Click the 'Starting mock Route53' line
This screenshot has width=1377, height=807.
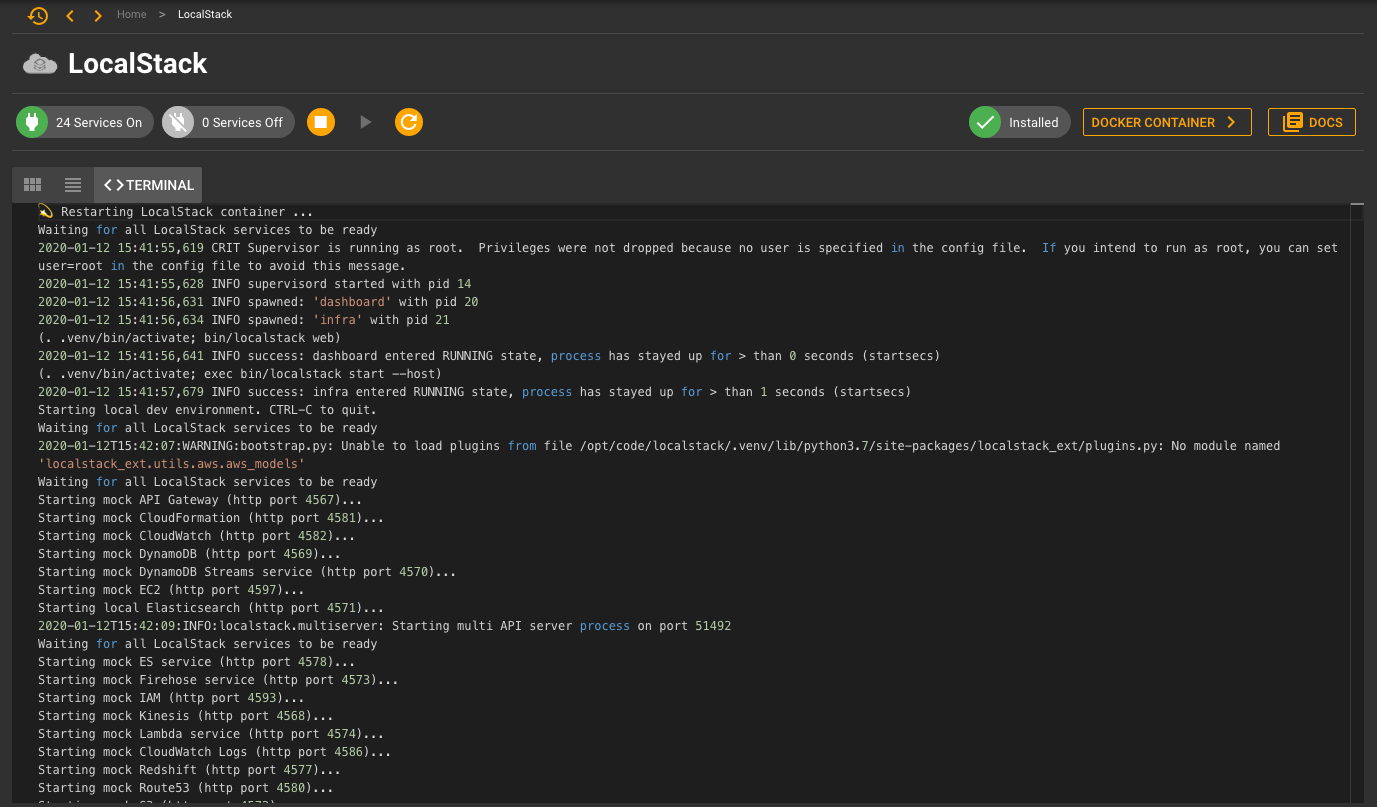186,788
